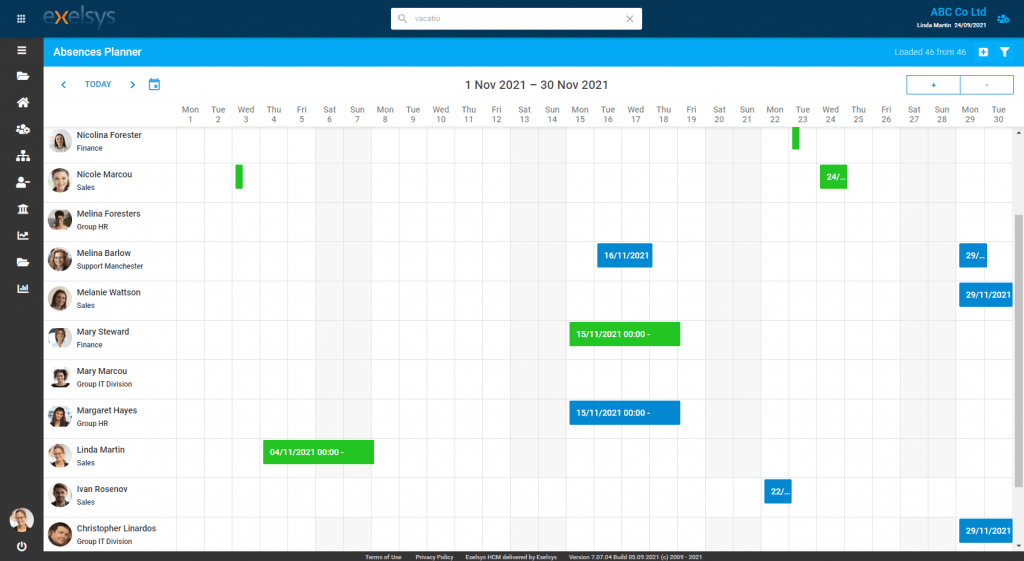Click the Loaded 46 from 46 text
The image size is (1024, 561).
[930, 52]
